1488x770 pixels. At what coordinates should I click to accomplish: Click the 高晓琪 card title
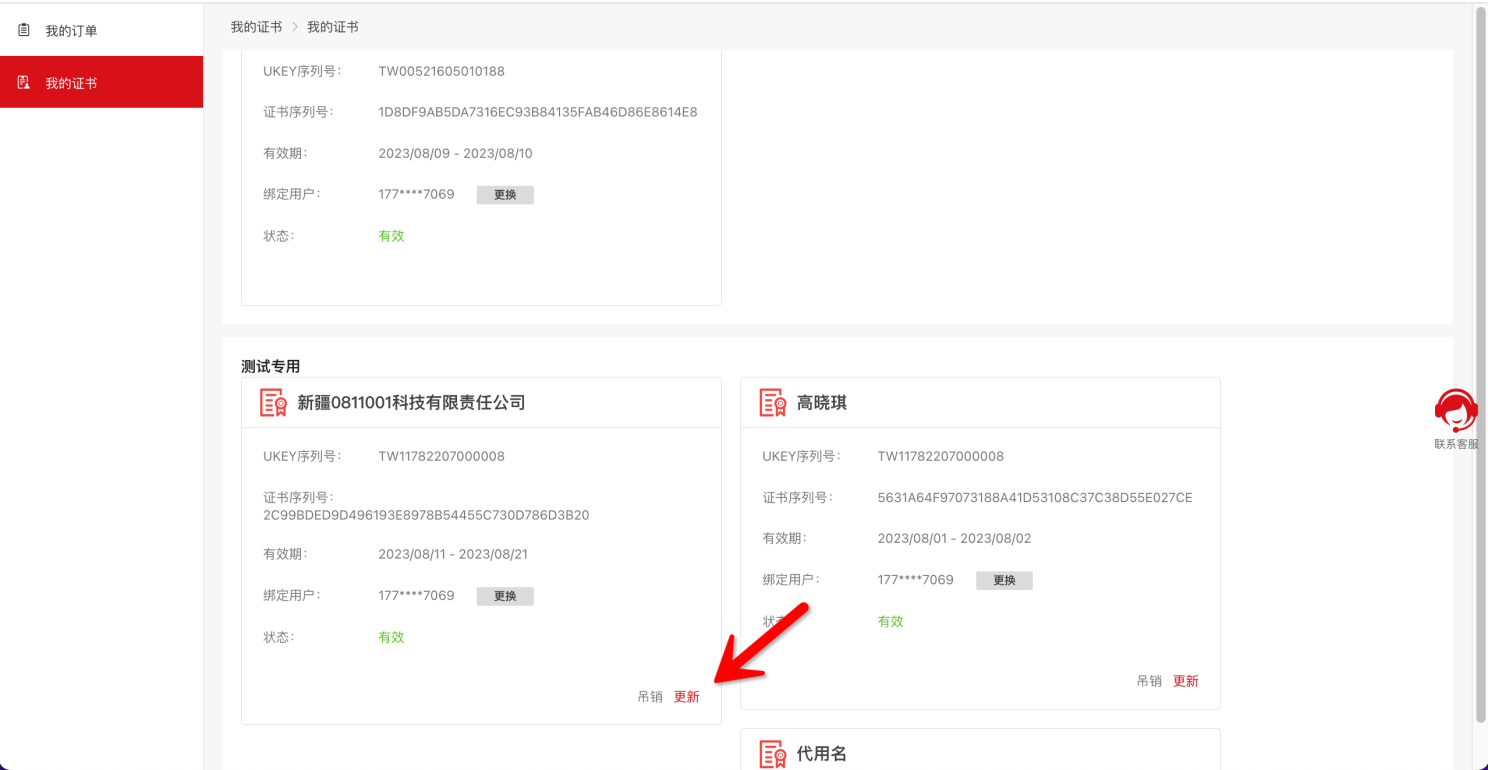pos(822,403)
